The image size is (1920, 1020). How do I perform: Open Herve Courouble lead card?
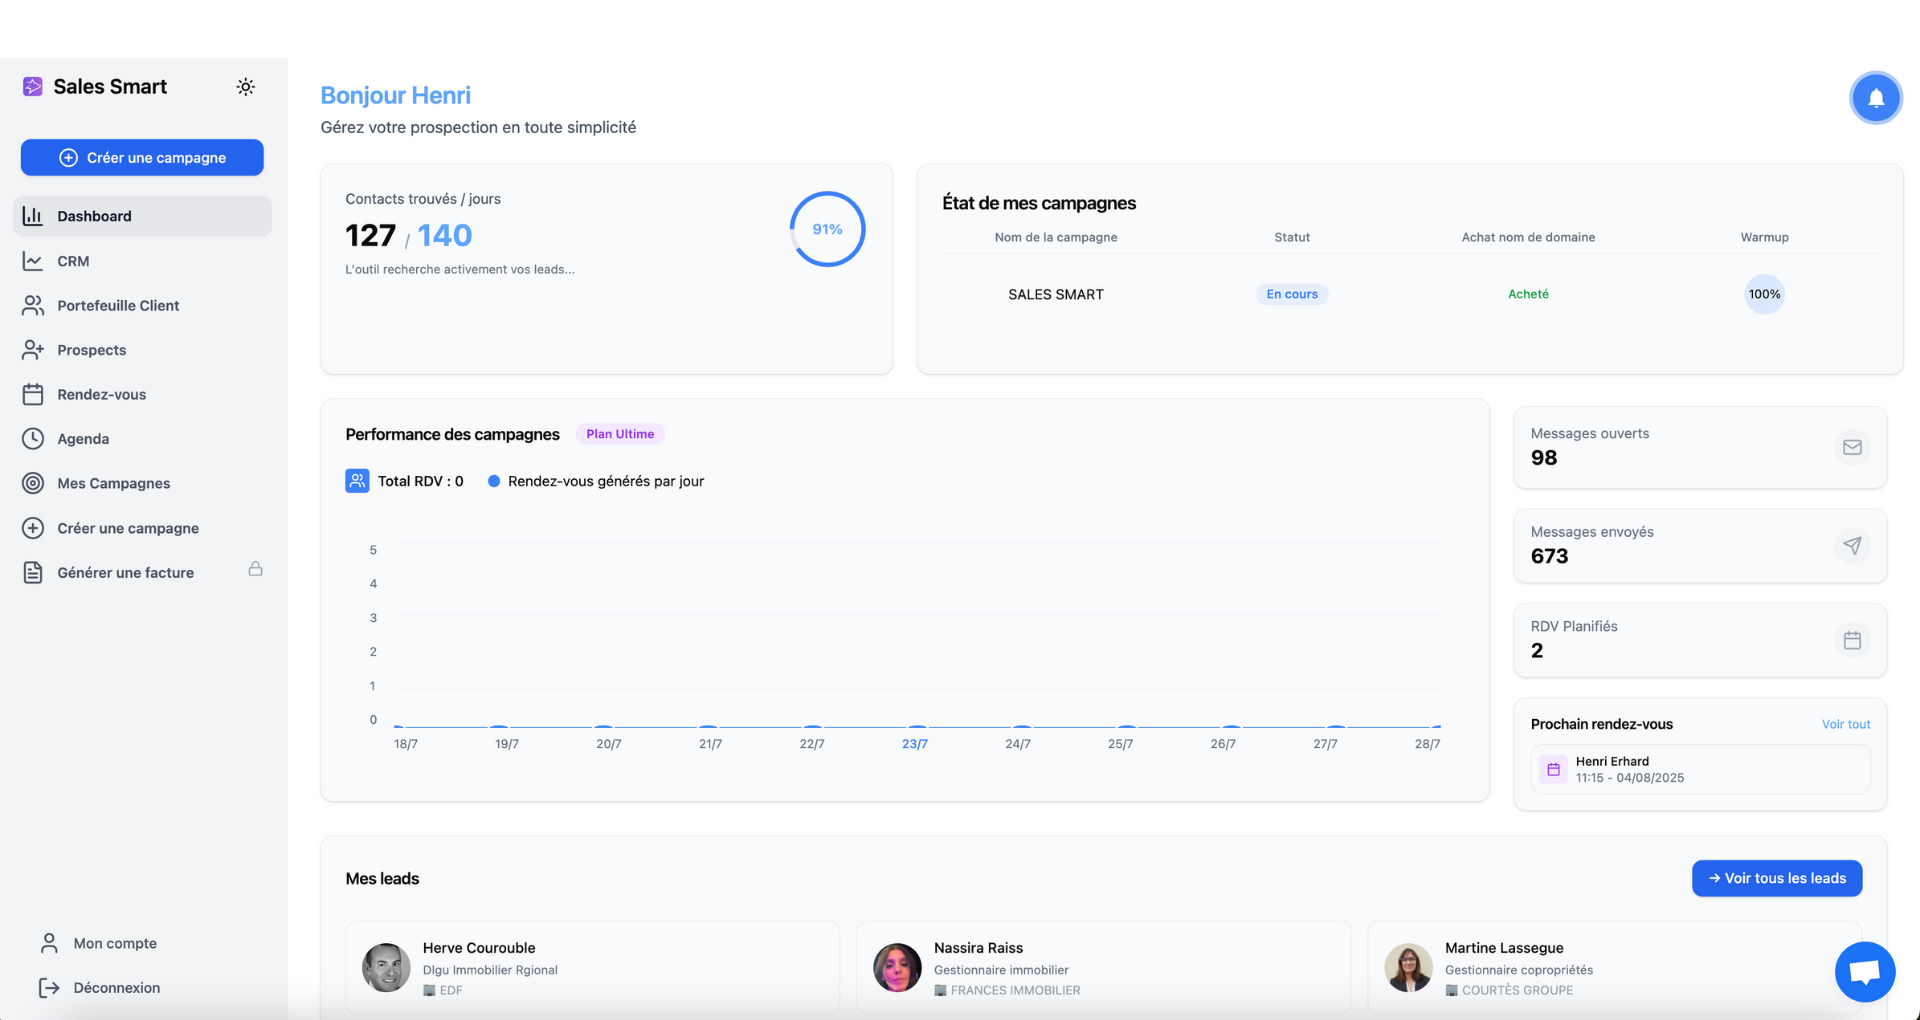(x=592, y=968)
